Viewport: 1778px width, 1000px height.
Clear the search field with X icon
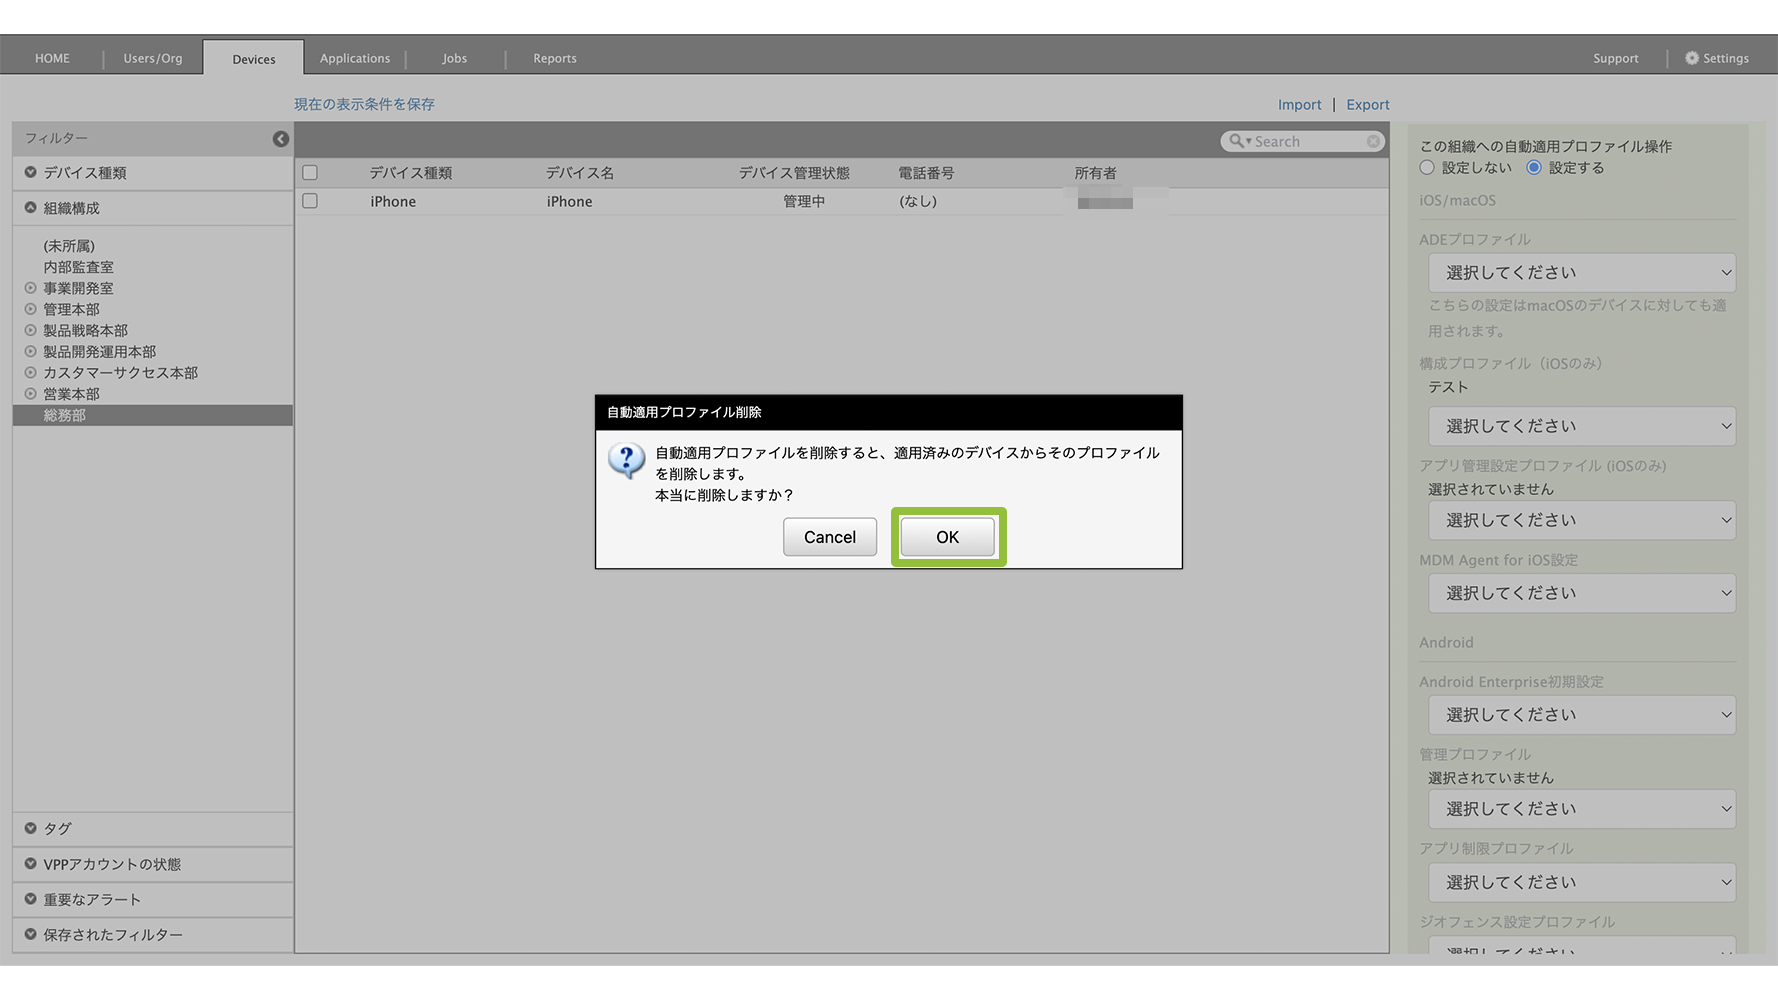pyautogui.click(x=1374, y=142)
